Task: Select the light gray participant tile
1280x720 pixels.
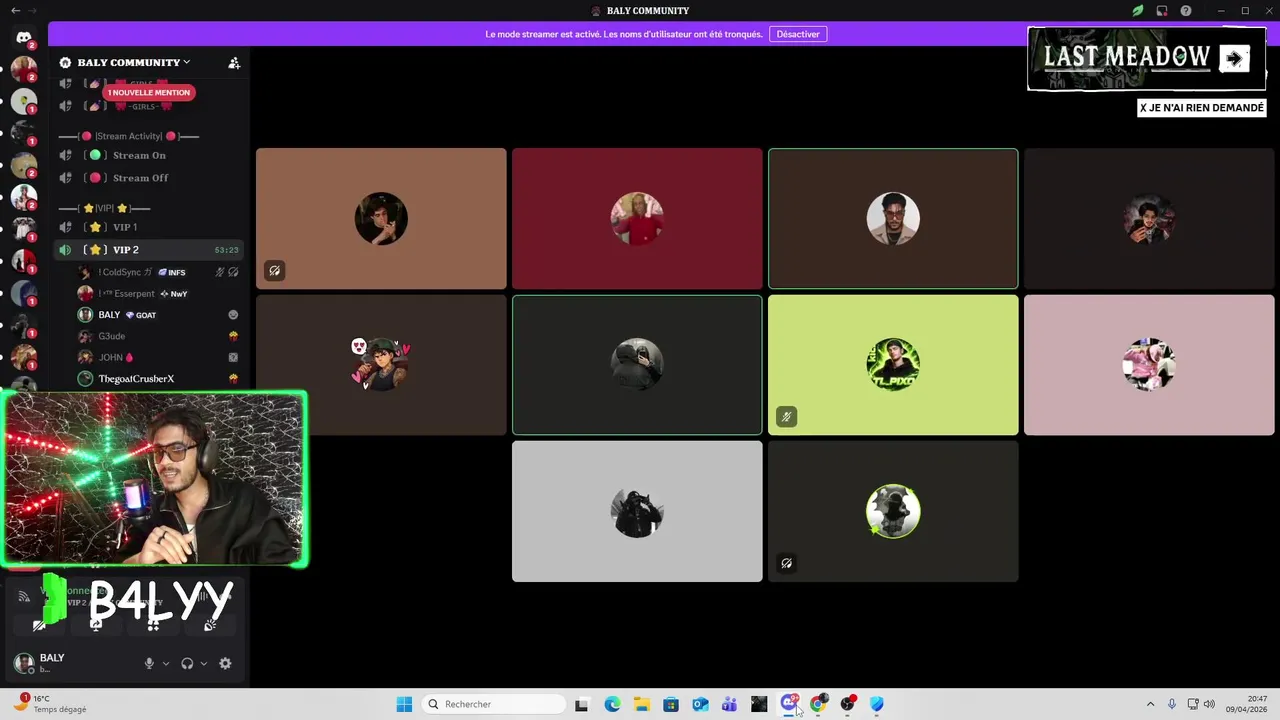Action: (x=637, y=511)
